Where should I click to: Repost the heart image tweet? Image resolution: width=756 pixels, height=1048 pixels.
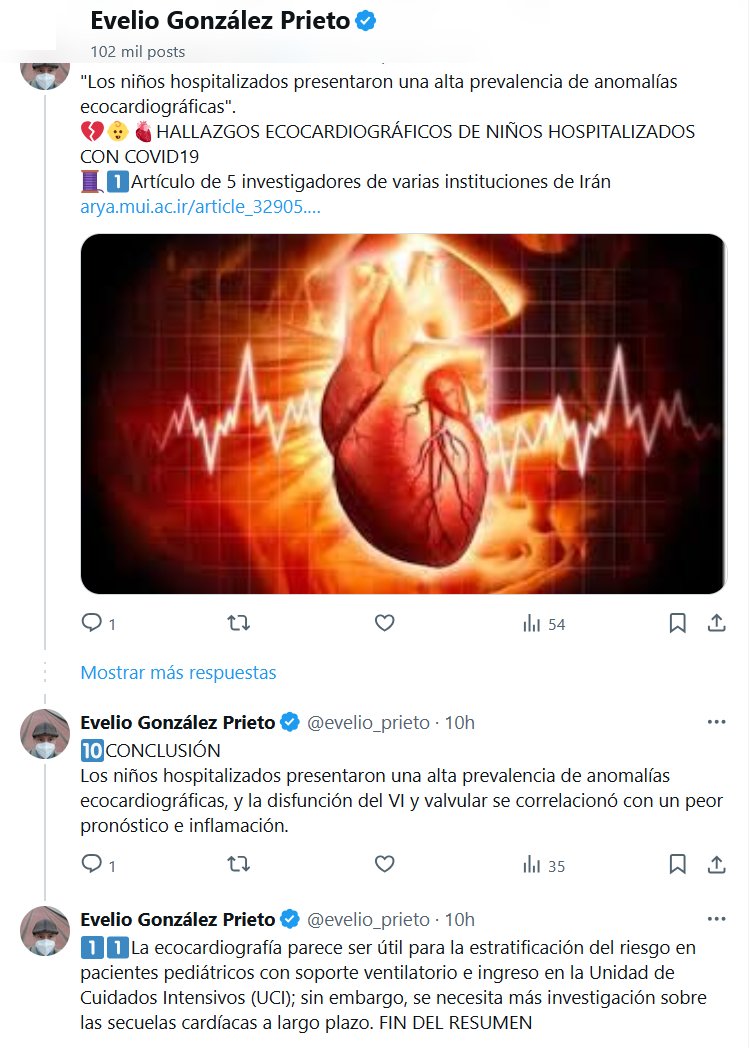pos(238,623)
